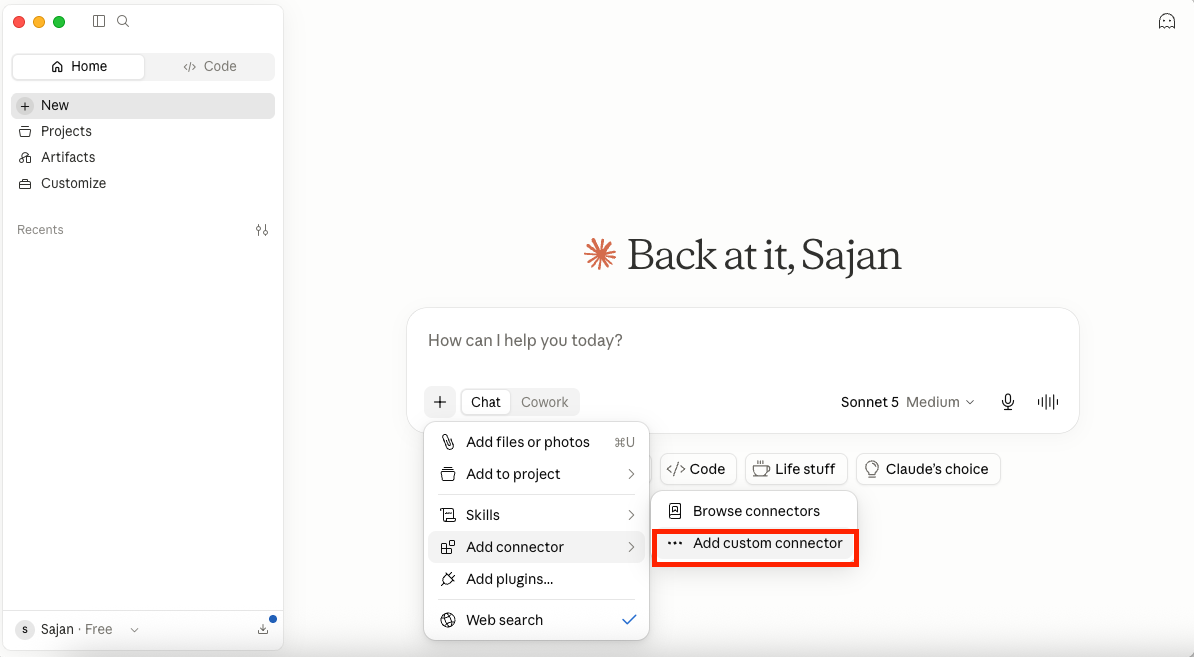Open the Sajan Free account menu
The image size is (1194, 657).
78,630
